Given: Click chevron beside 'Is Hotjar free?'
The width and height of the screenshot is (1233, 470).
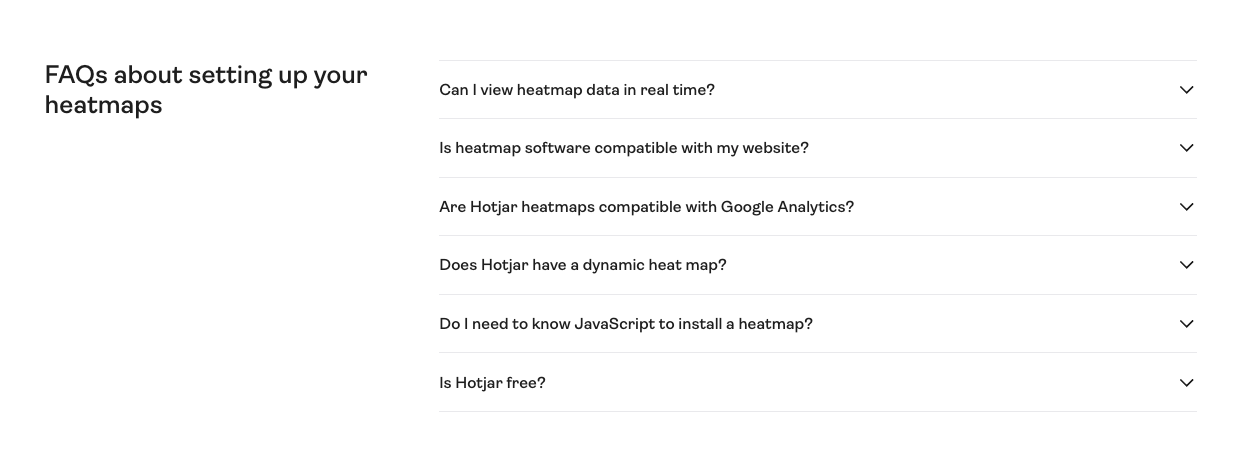Looking at the screenshot, I should point(1186,383).
